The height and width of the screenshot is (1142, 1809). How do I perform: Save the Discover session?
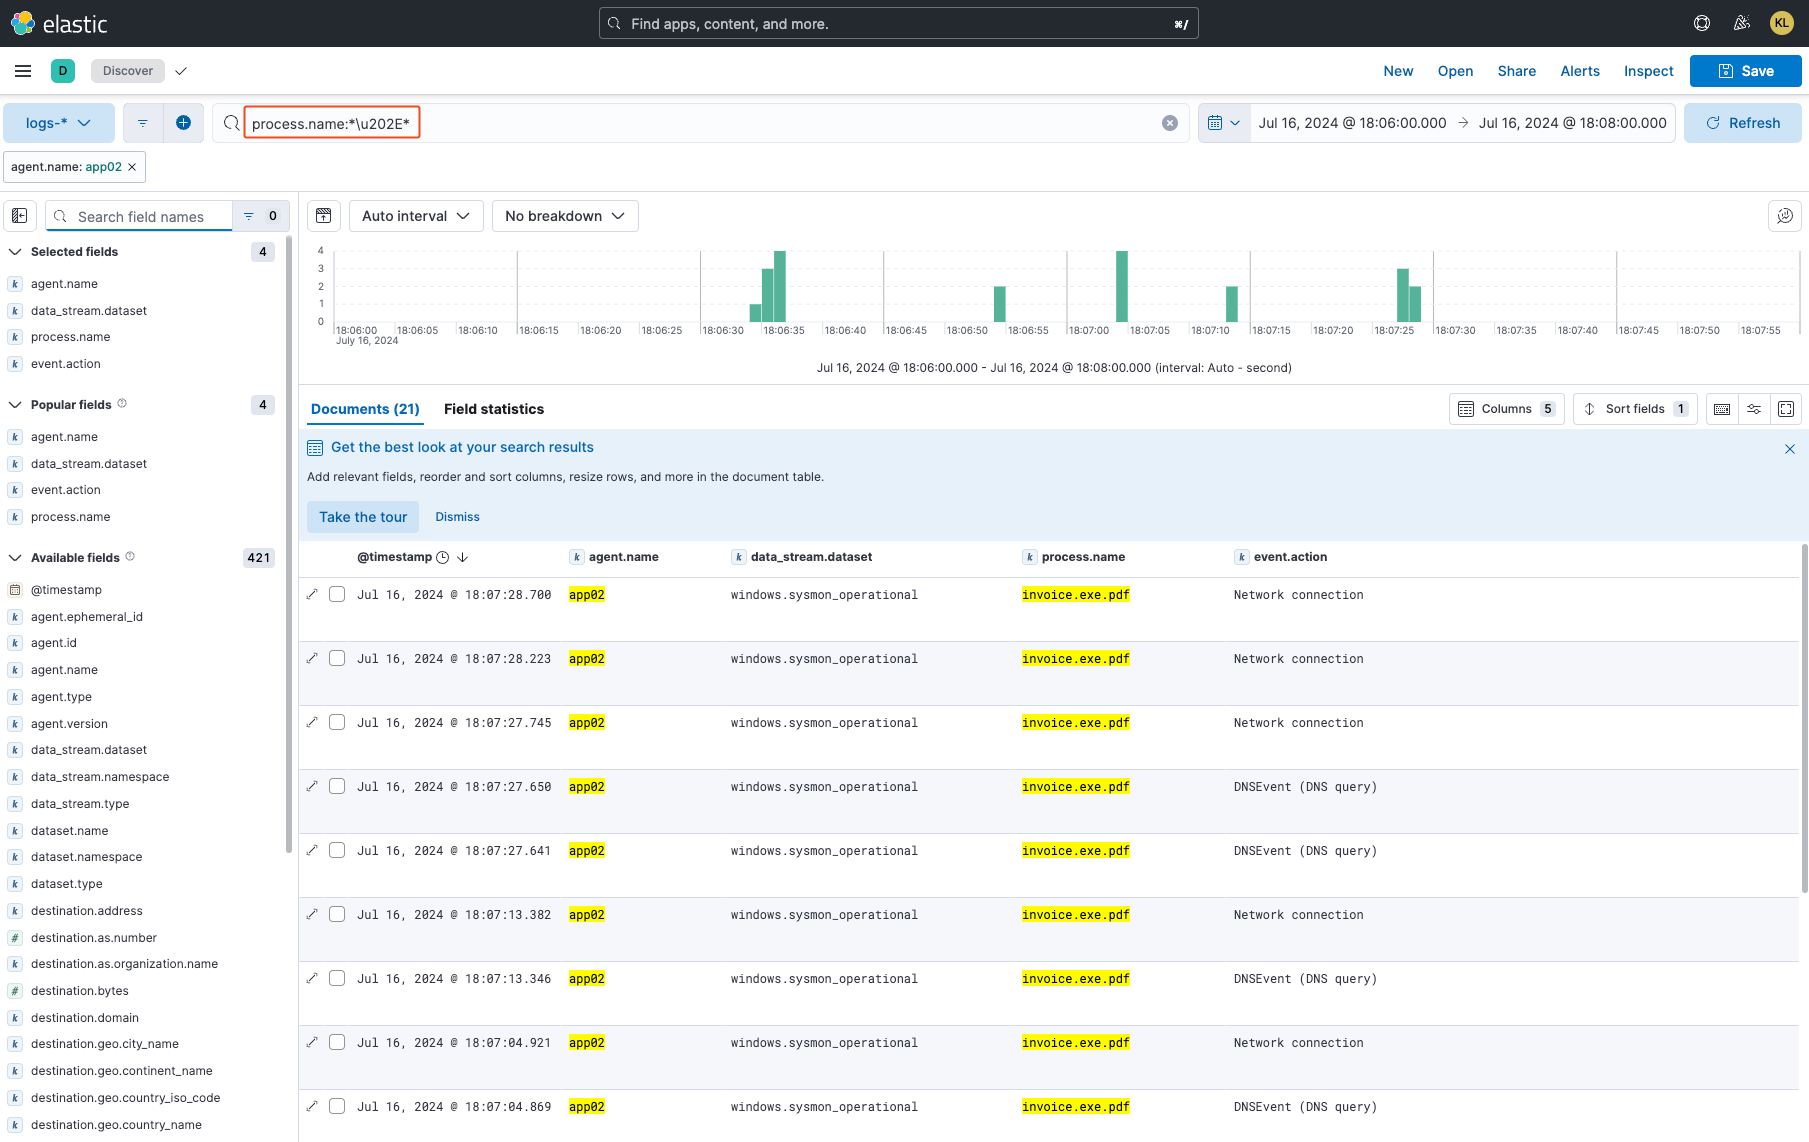(1746, 71)
